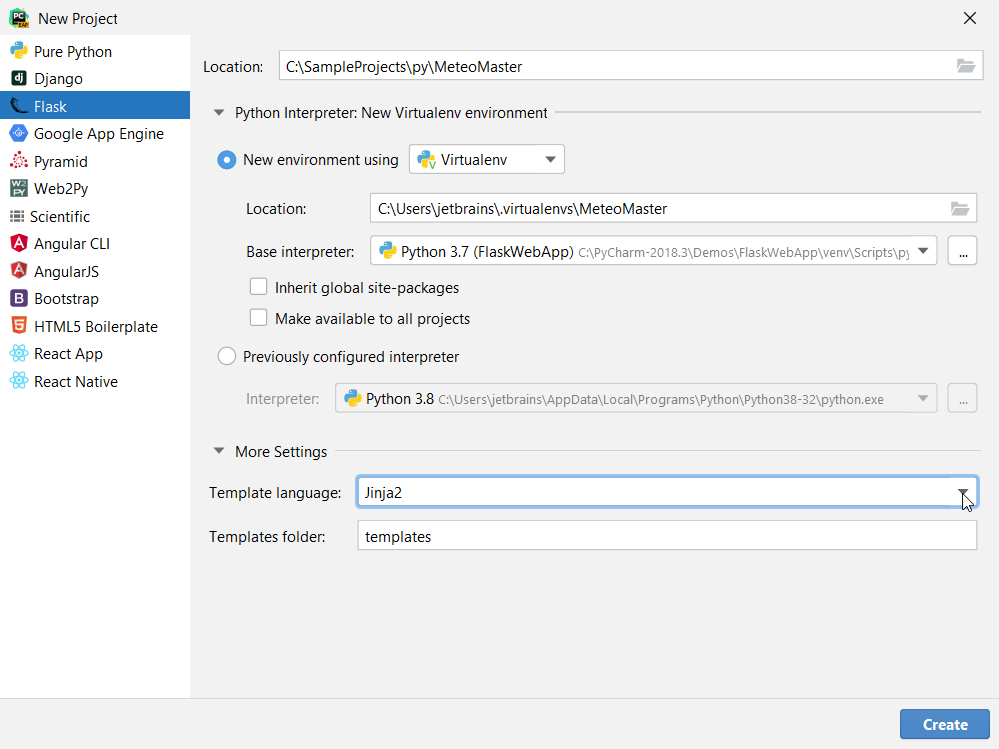
Task: Select Pure Python in project list
Action: pos(72,52)
